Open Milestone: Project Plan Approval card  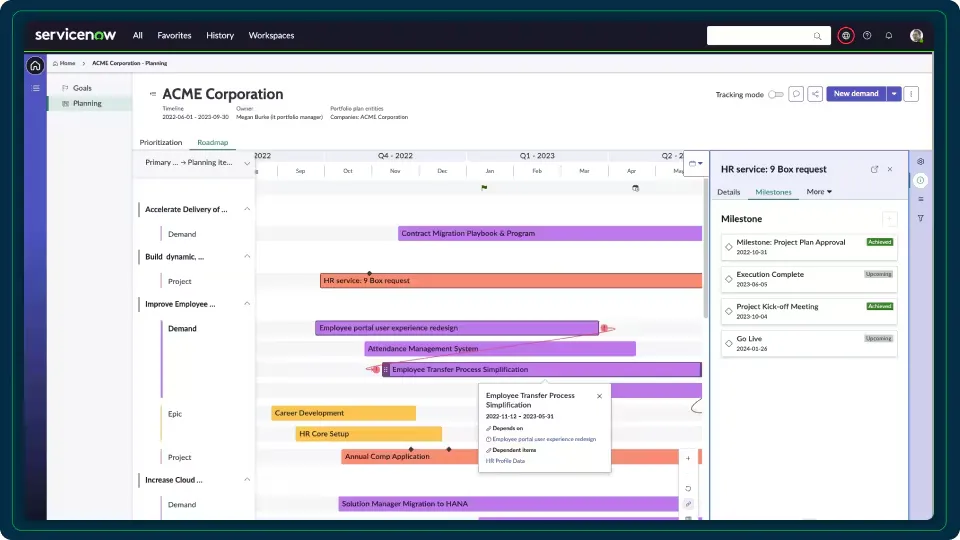[809, 247]
